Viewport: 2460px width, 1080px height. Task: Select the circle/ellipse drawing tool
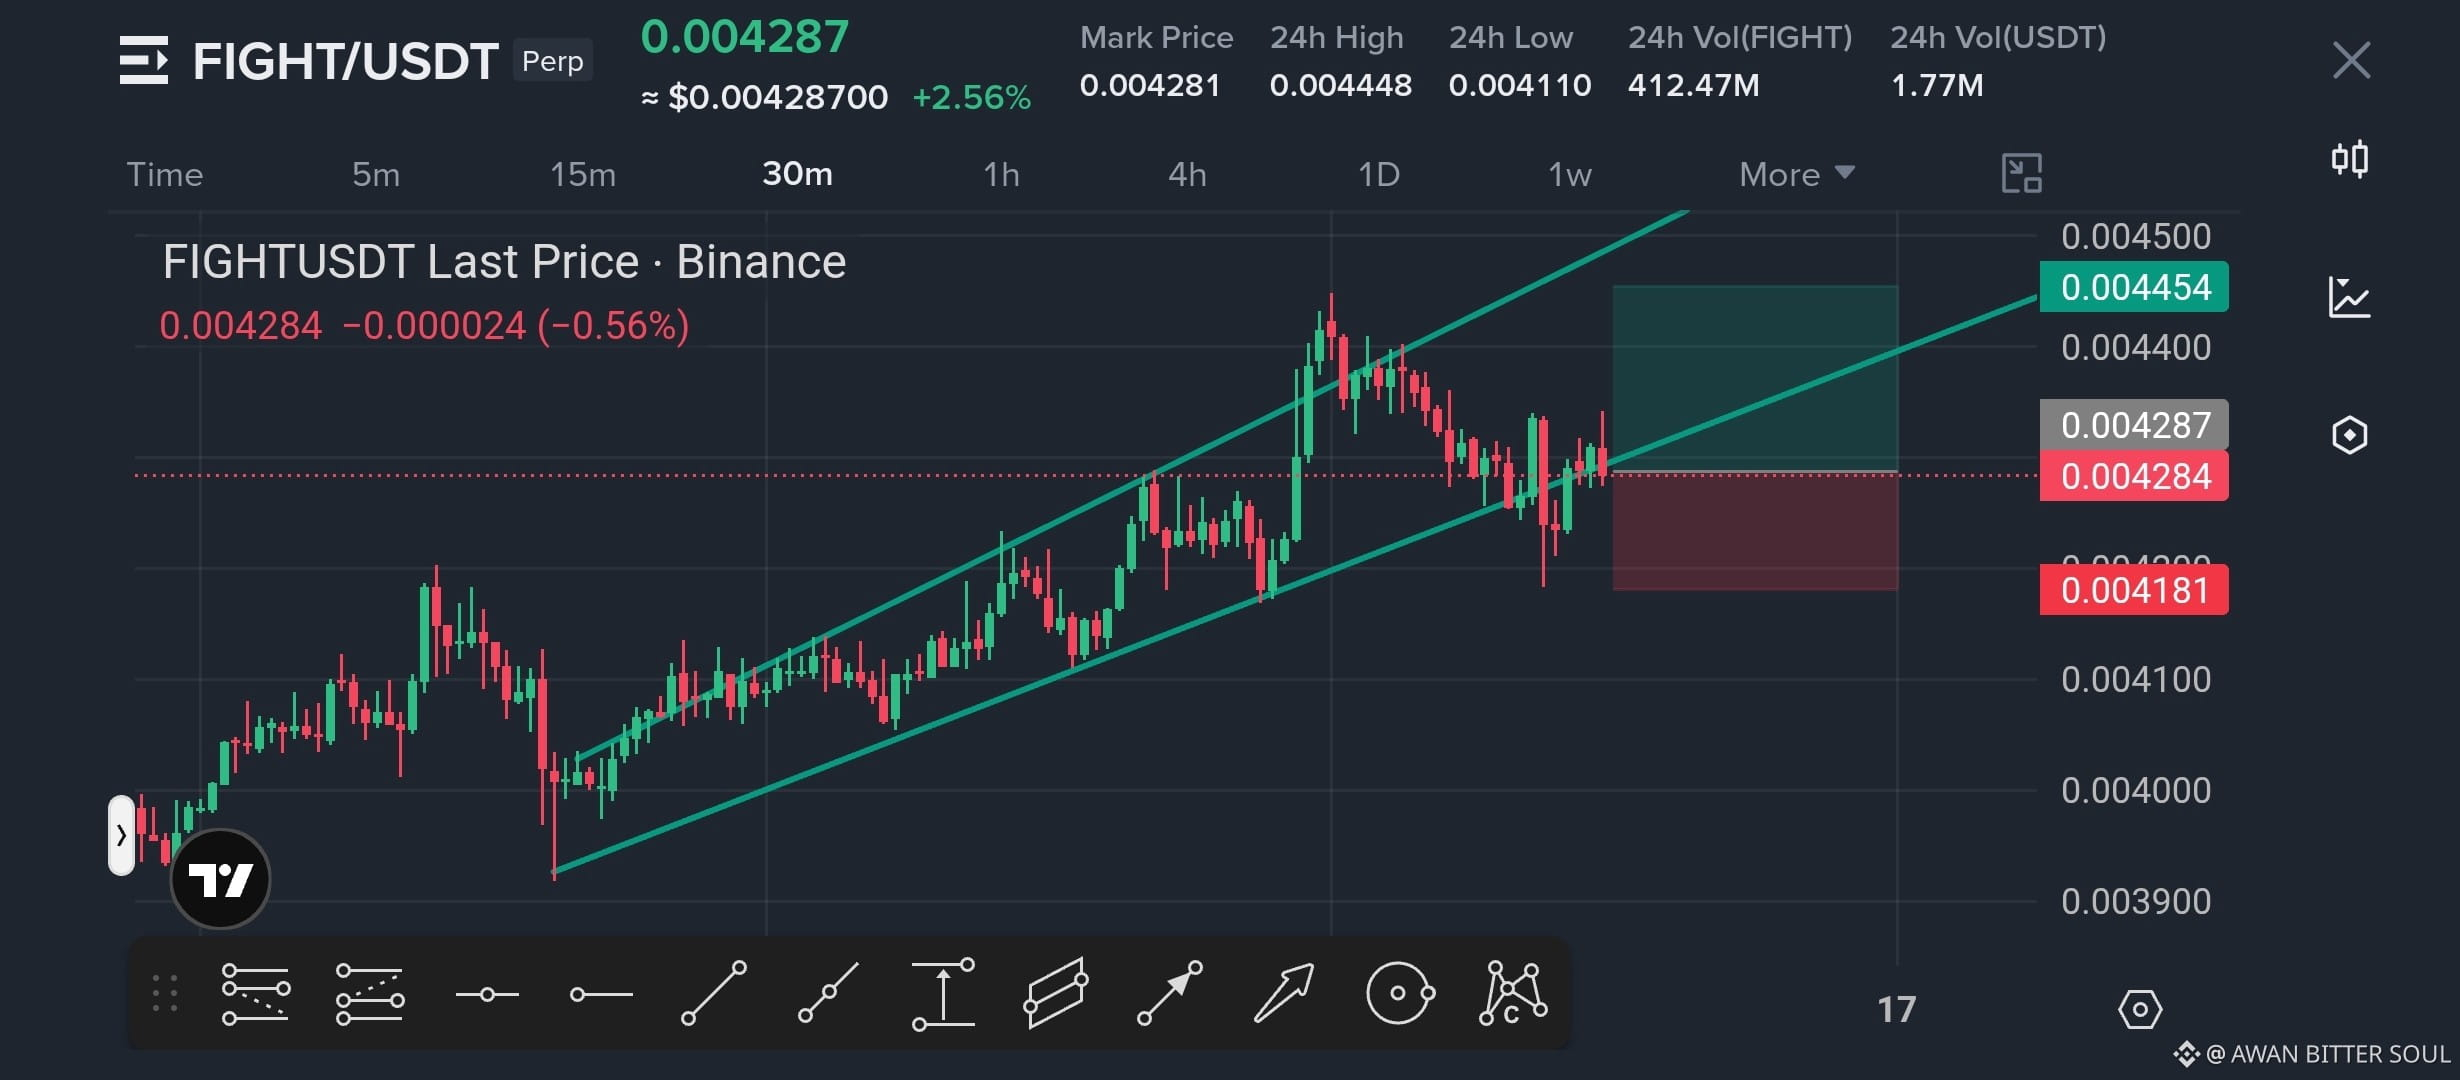(1400, 993)
